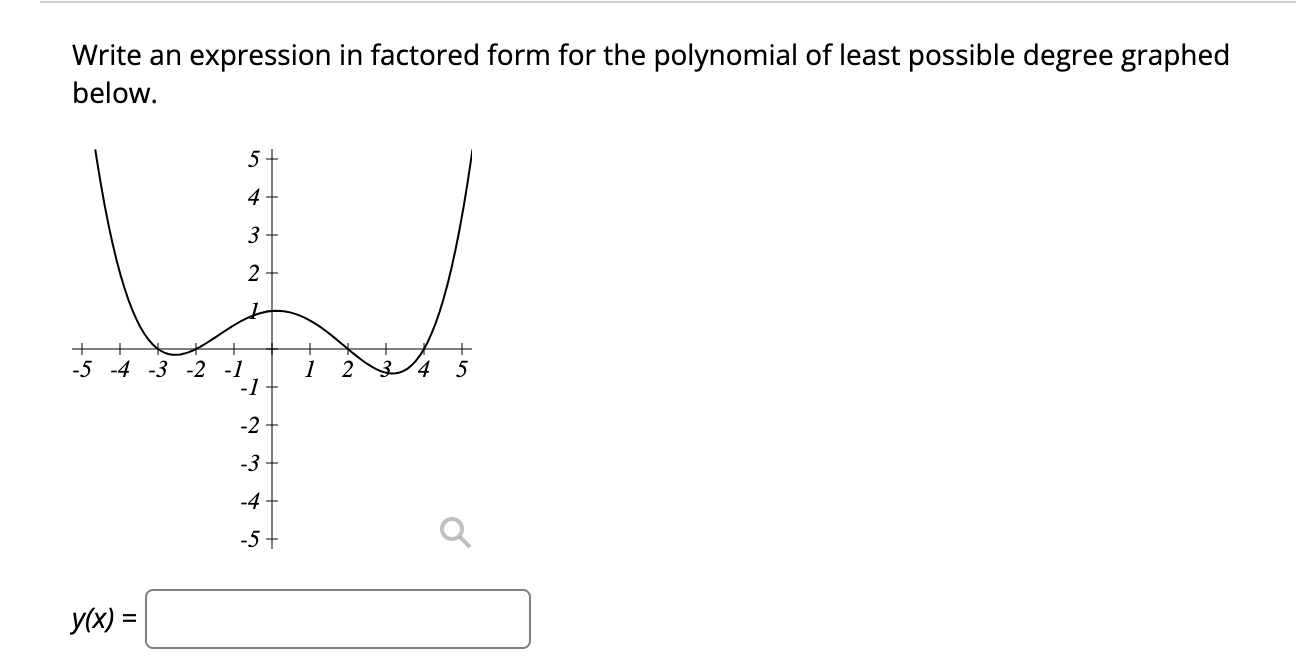The height and width of the screenshot is (672, 1296).
Task: Click the tick label -5 on y-axis
Action: click(252, 537)
